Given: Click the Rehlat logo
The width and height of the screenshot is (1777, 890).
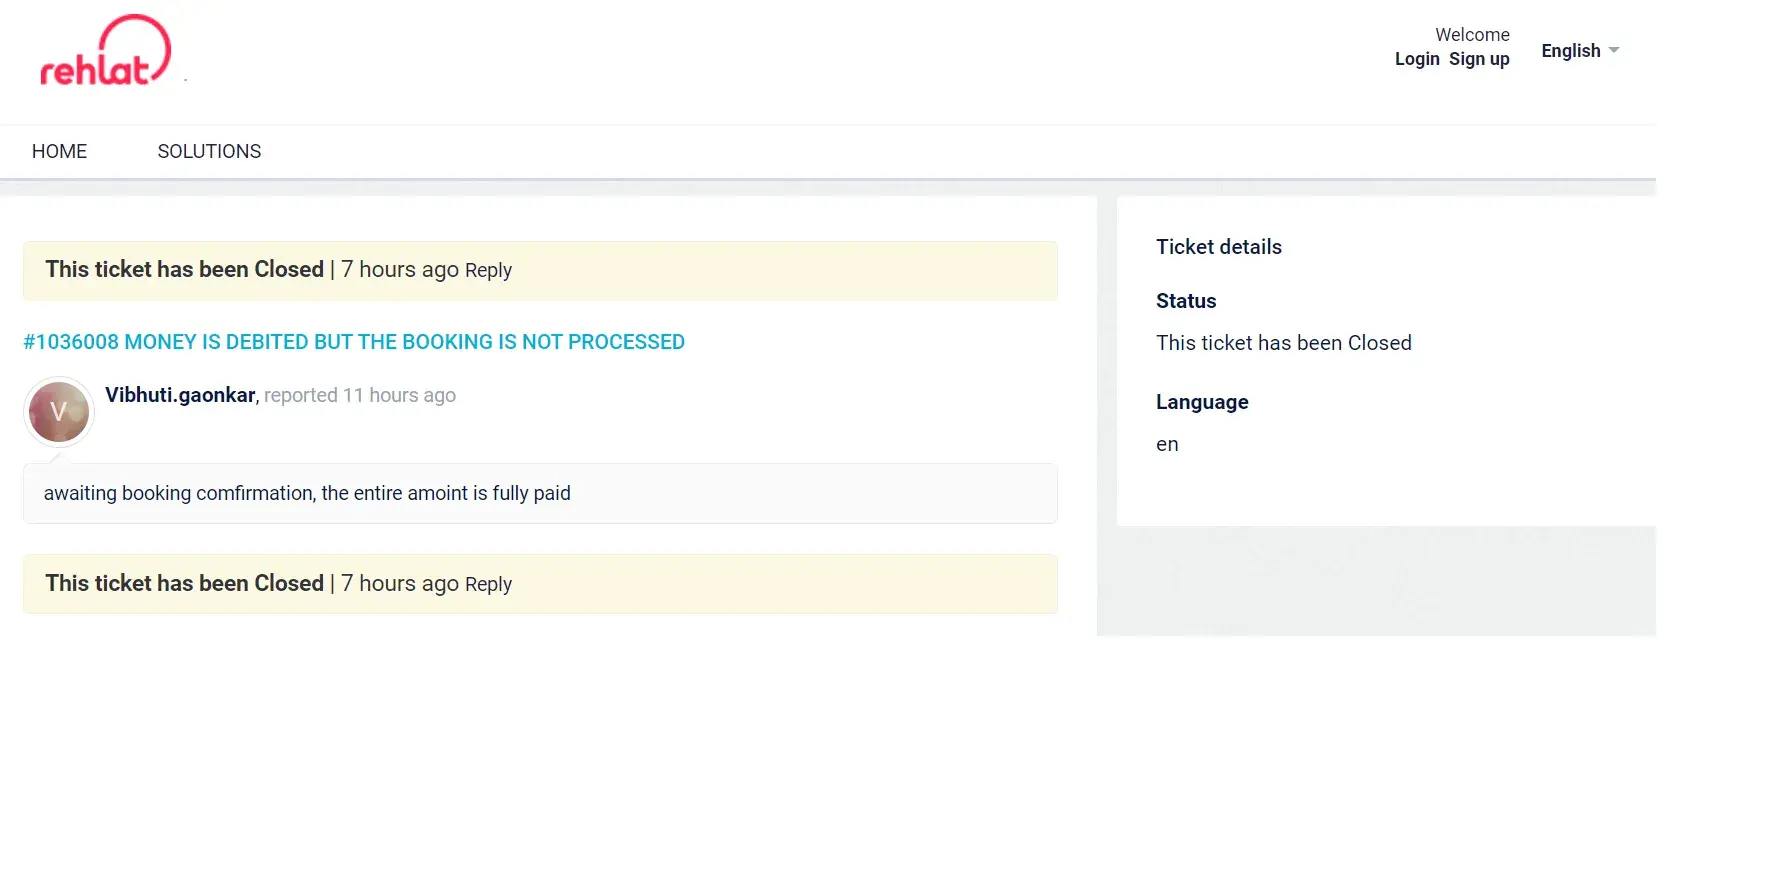Looking at the screenshot, I should point(105,52).
